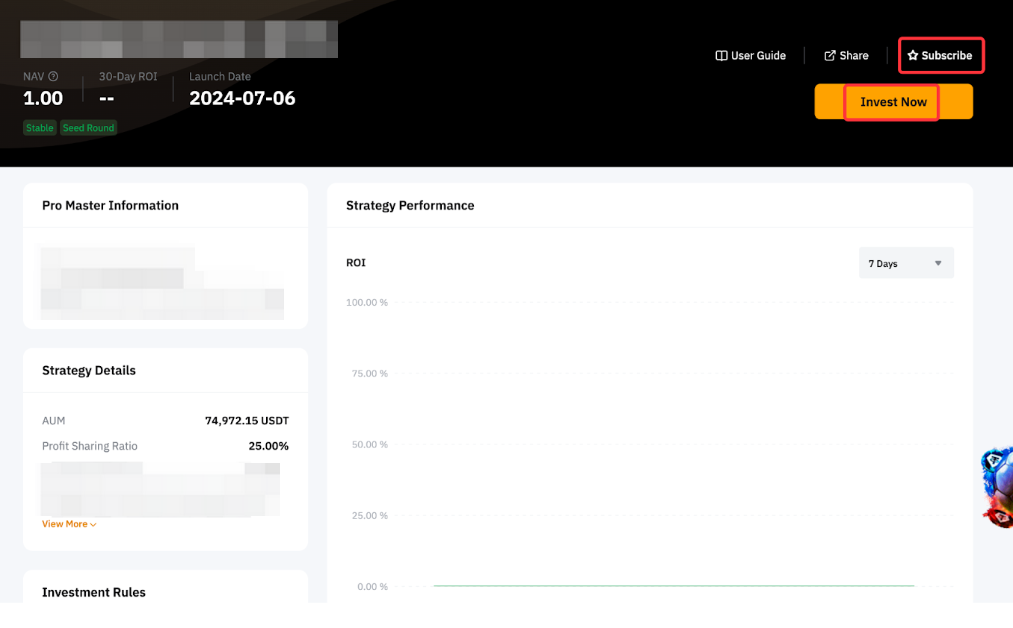Click the NAV help question mark icon
1013x628 pixels.
pos(53,77)
